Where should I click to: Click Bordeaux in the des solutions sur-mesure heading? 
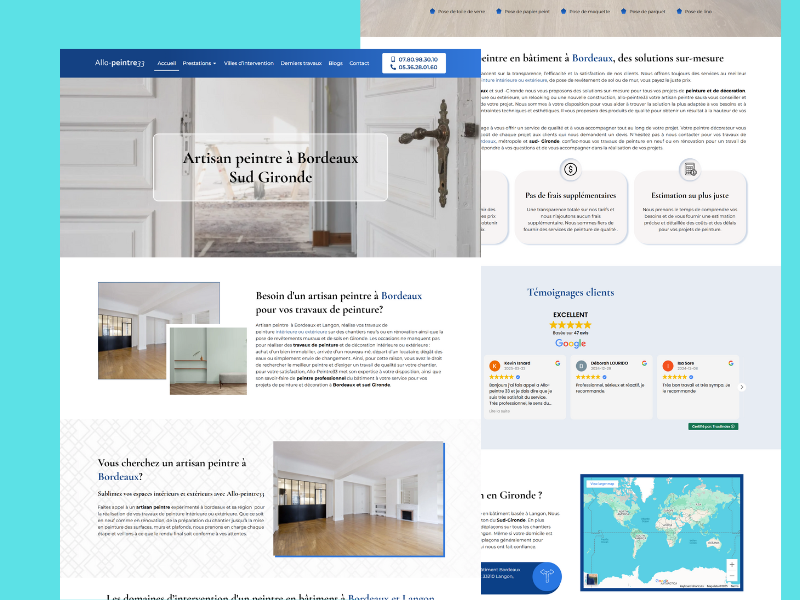tap(592, 58)
